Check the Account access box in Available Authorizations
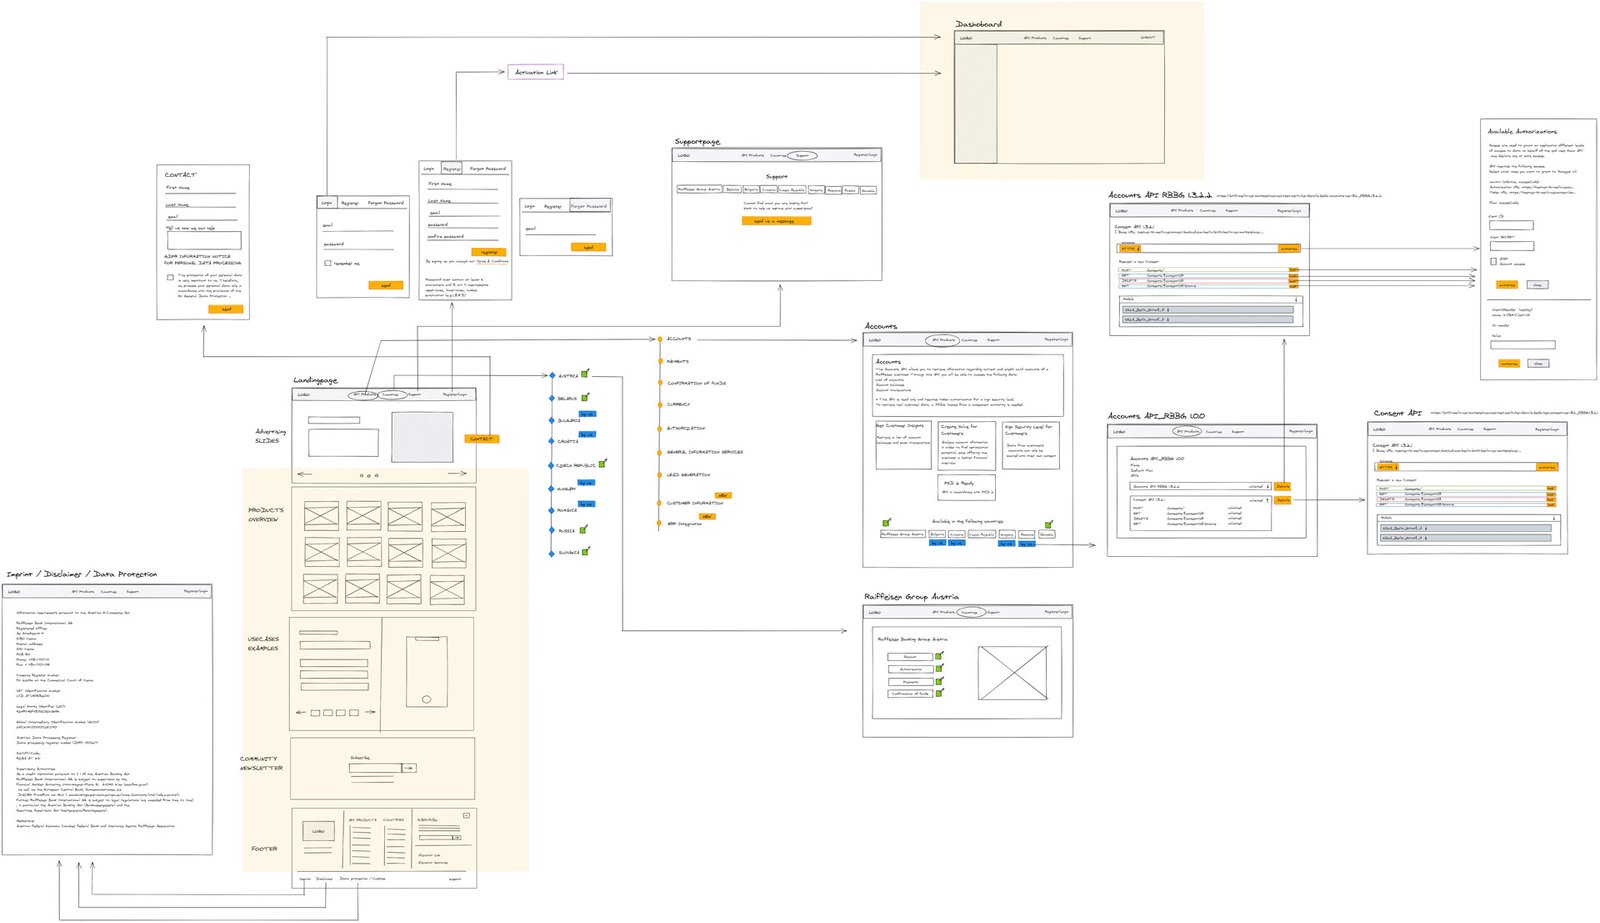 point(1494,260)
